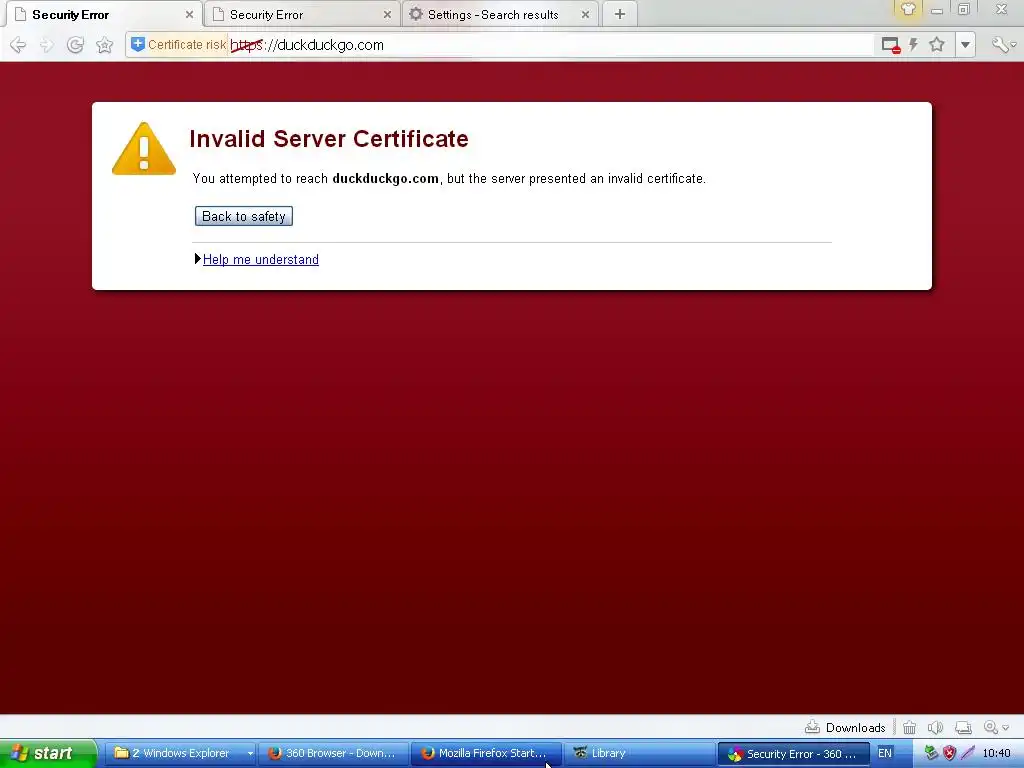Open a new tab with the plus button
This screenshot has height=768, width=1024.
click(x=620, y=14)
